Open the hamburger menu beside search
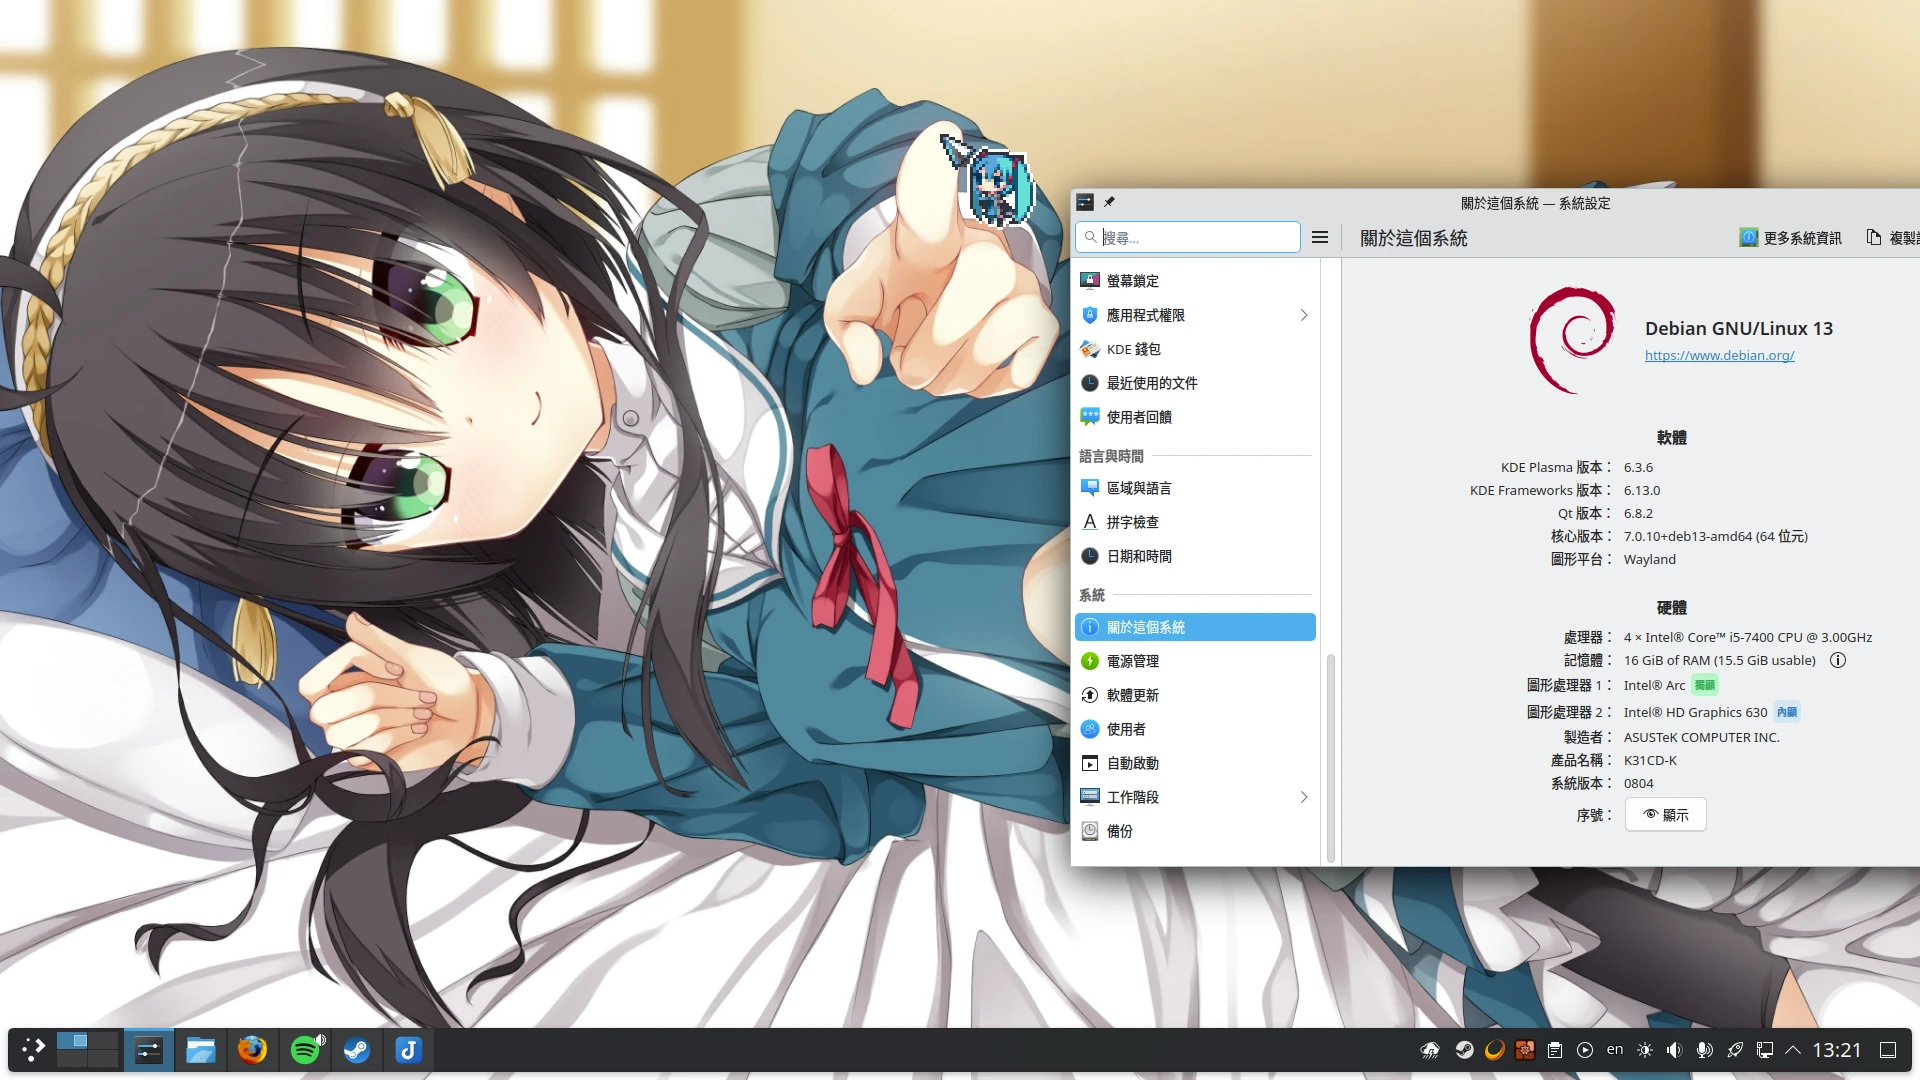Screen dimensions: 1920x1080 (1320, 237)
